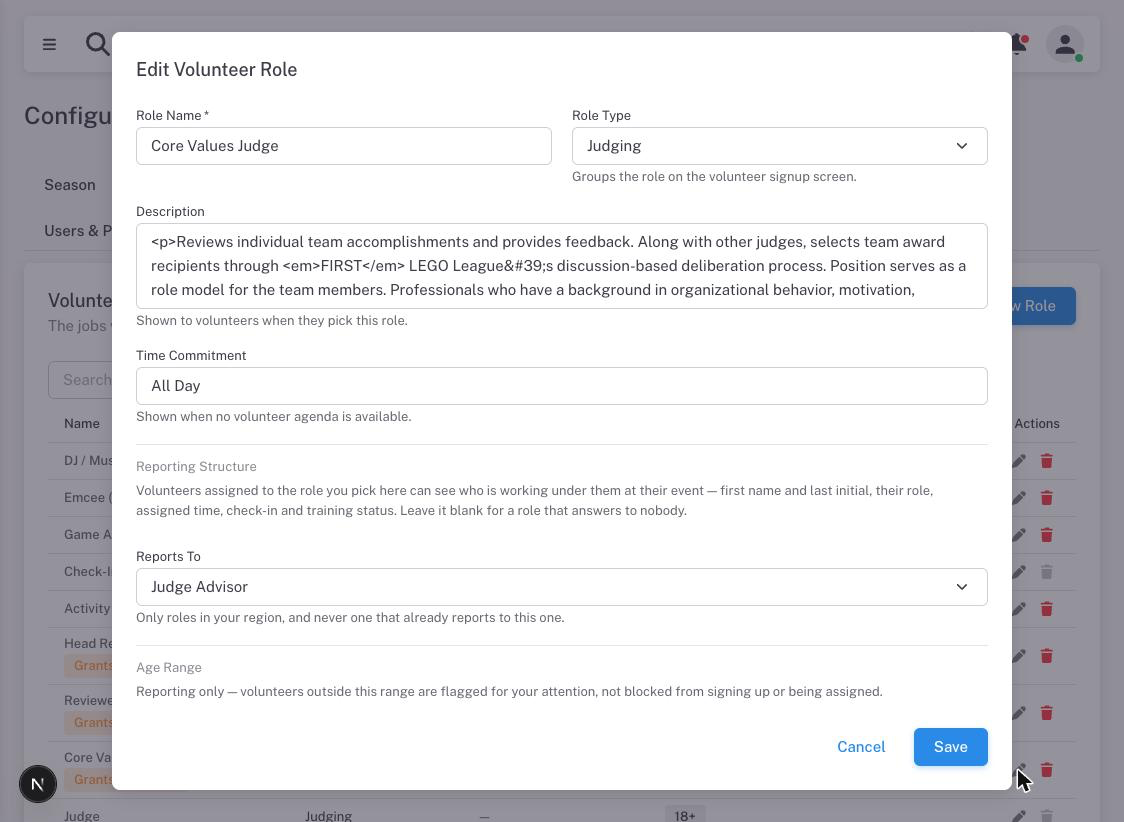Click pencil icon in Reviewe row

1019,712
